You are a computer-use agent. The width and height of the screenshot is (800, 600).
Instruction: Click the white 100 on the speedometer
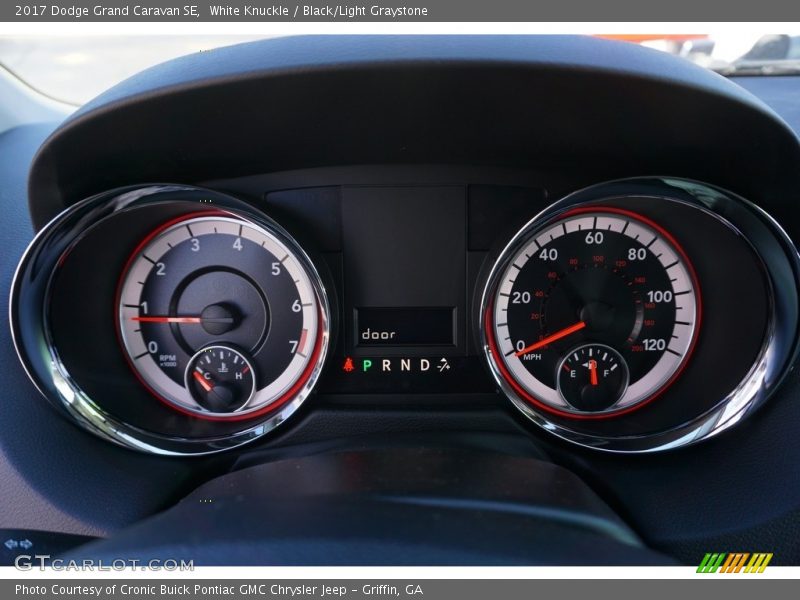tap(659, 296)
